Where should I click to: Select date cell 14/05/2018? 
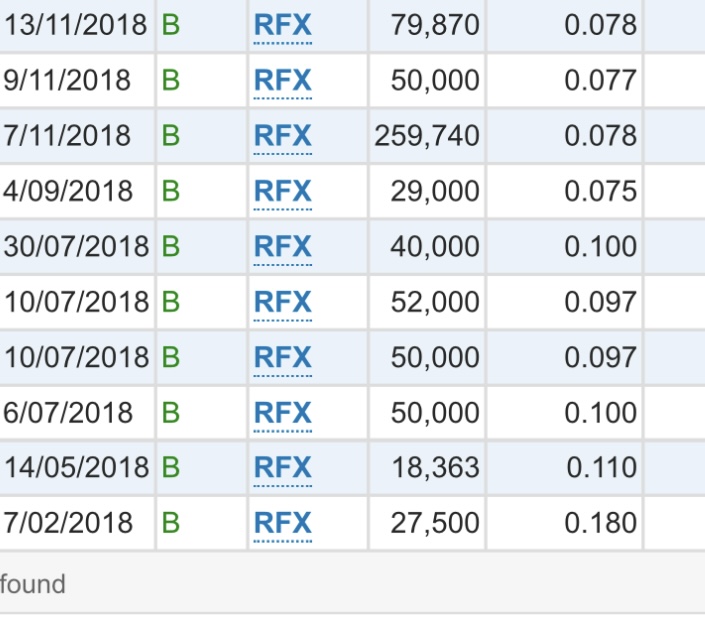[x=76, y=468]
